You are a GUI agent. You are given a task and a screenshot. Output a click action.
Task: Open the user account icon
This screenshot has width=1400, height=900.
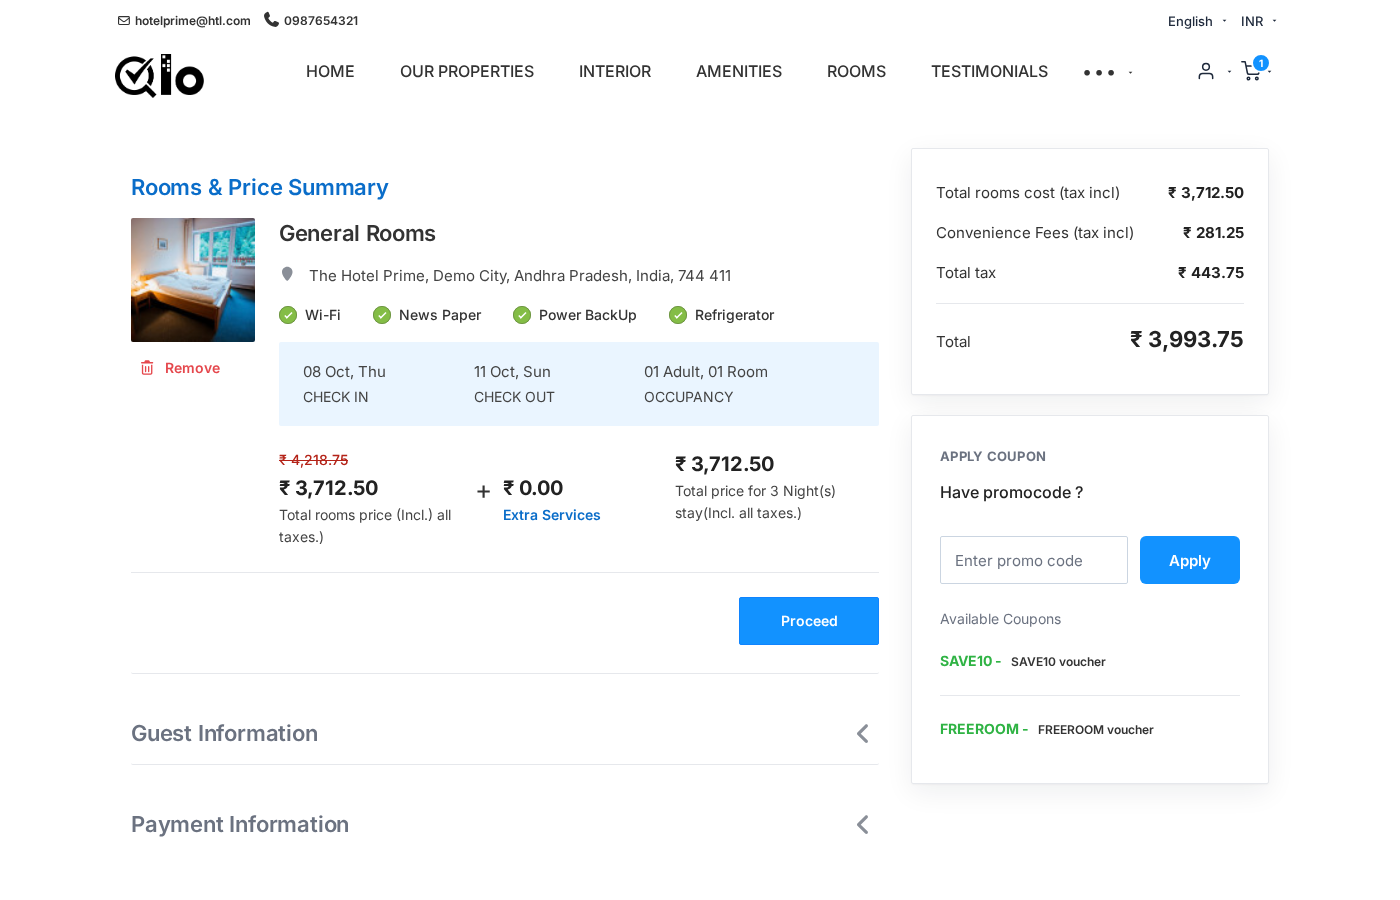click(x=1206, y=71)
